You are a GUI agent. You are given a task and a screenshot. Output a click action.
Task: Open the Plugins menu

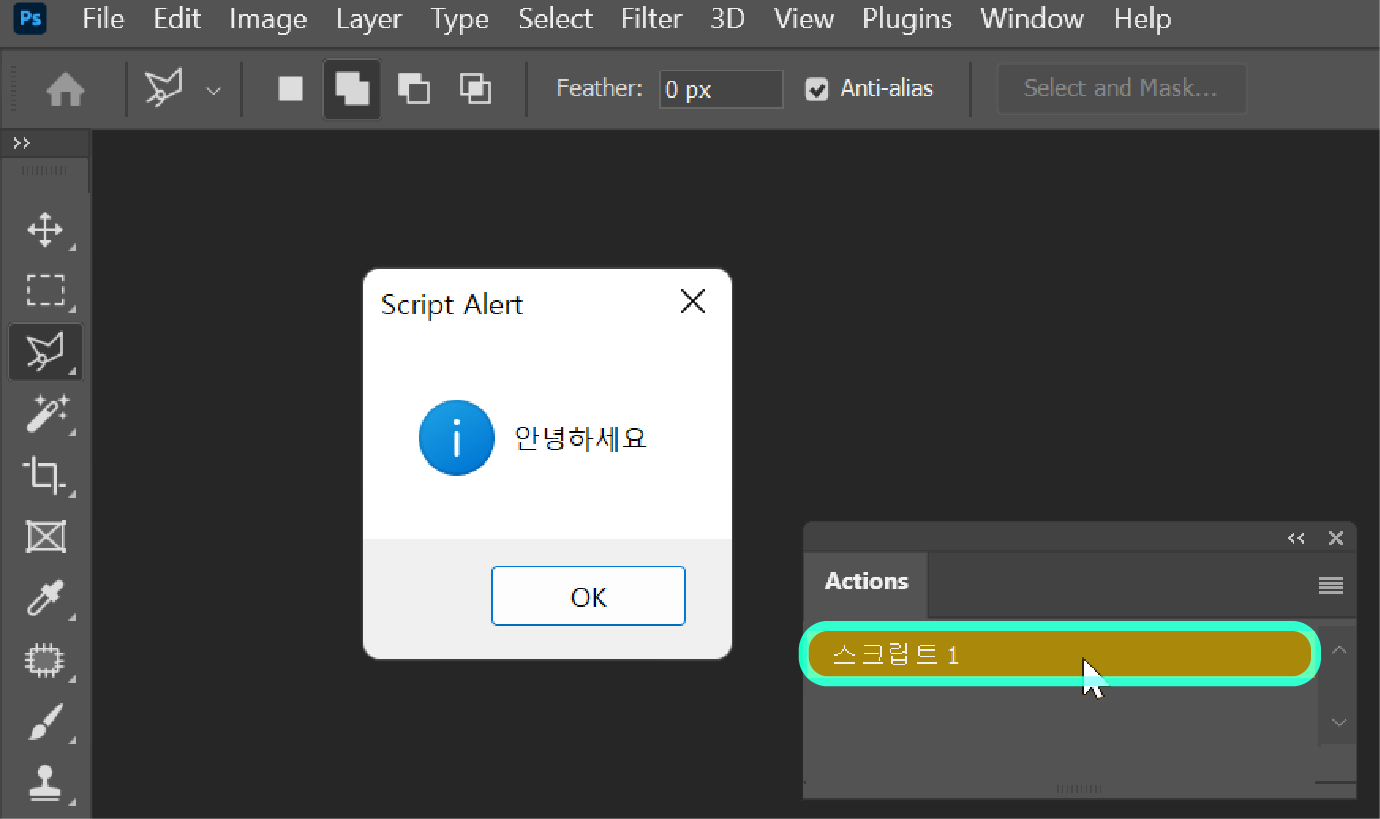point(907,18)
